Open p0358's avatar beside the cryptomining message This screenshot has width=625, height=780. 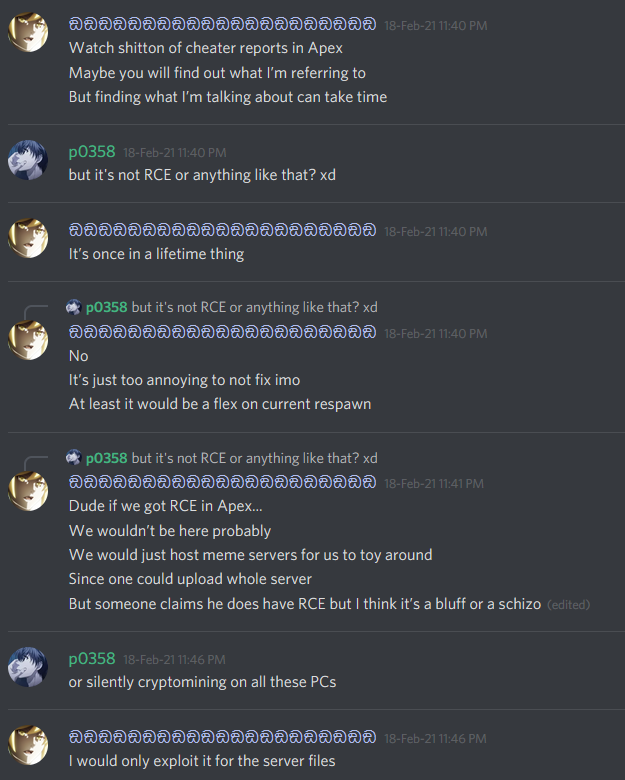click(x=28, y=667)
